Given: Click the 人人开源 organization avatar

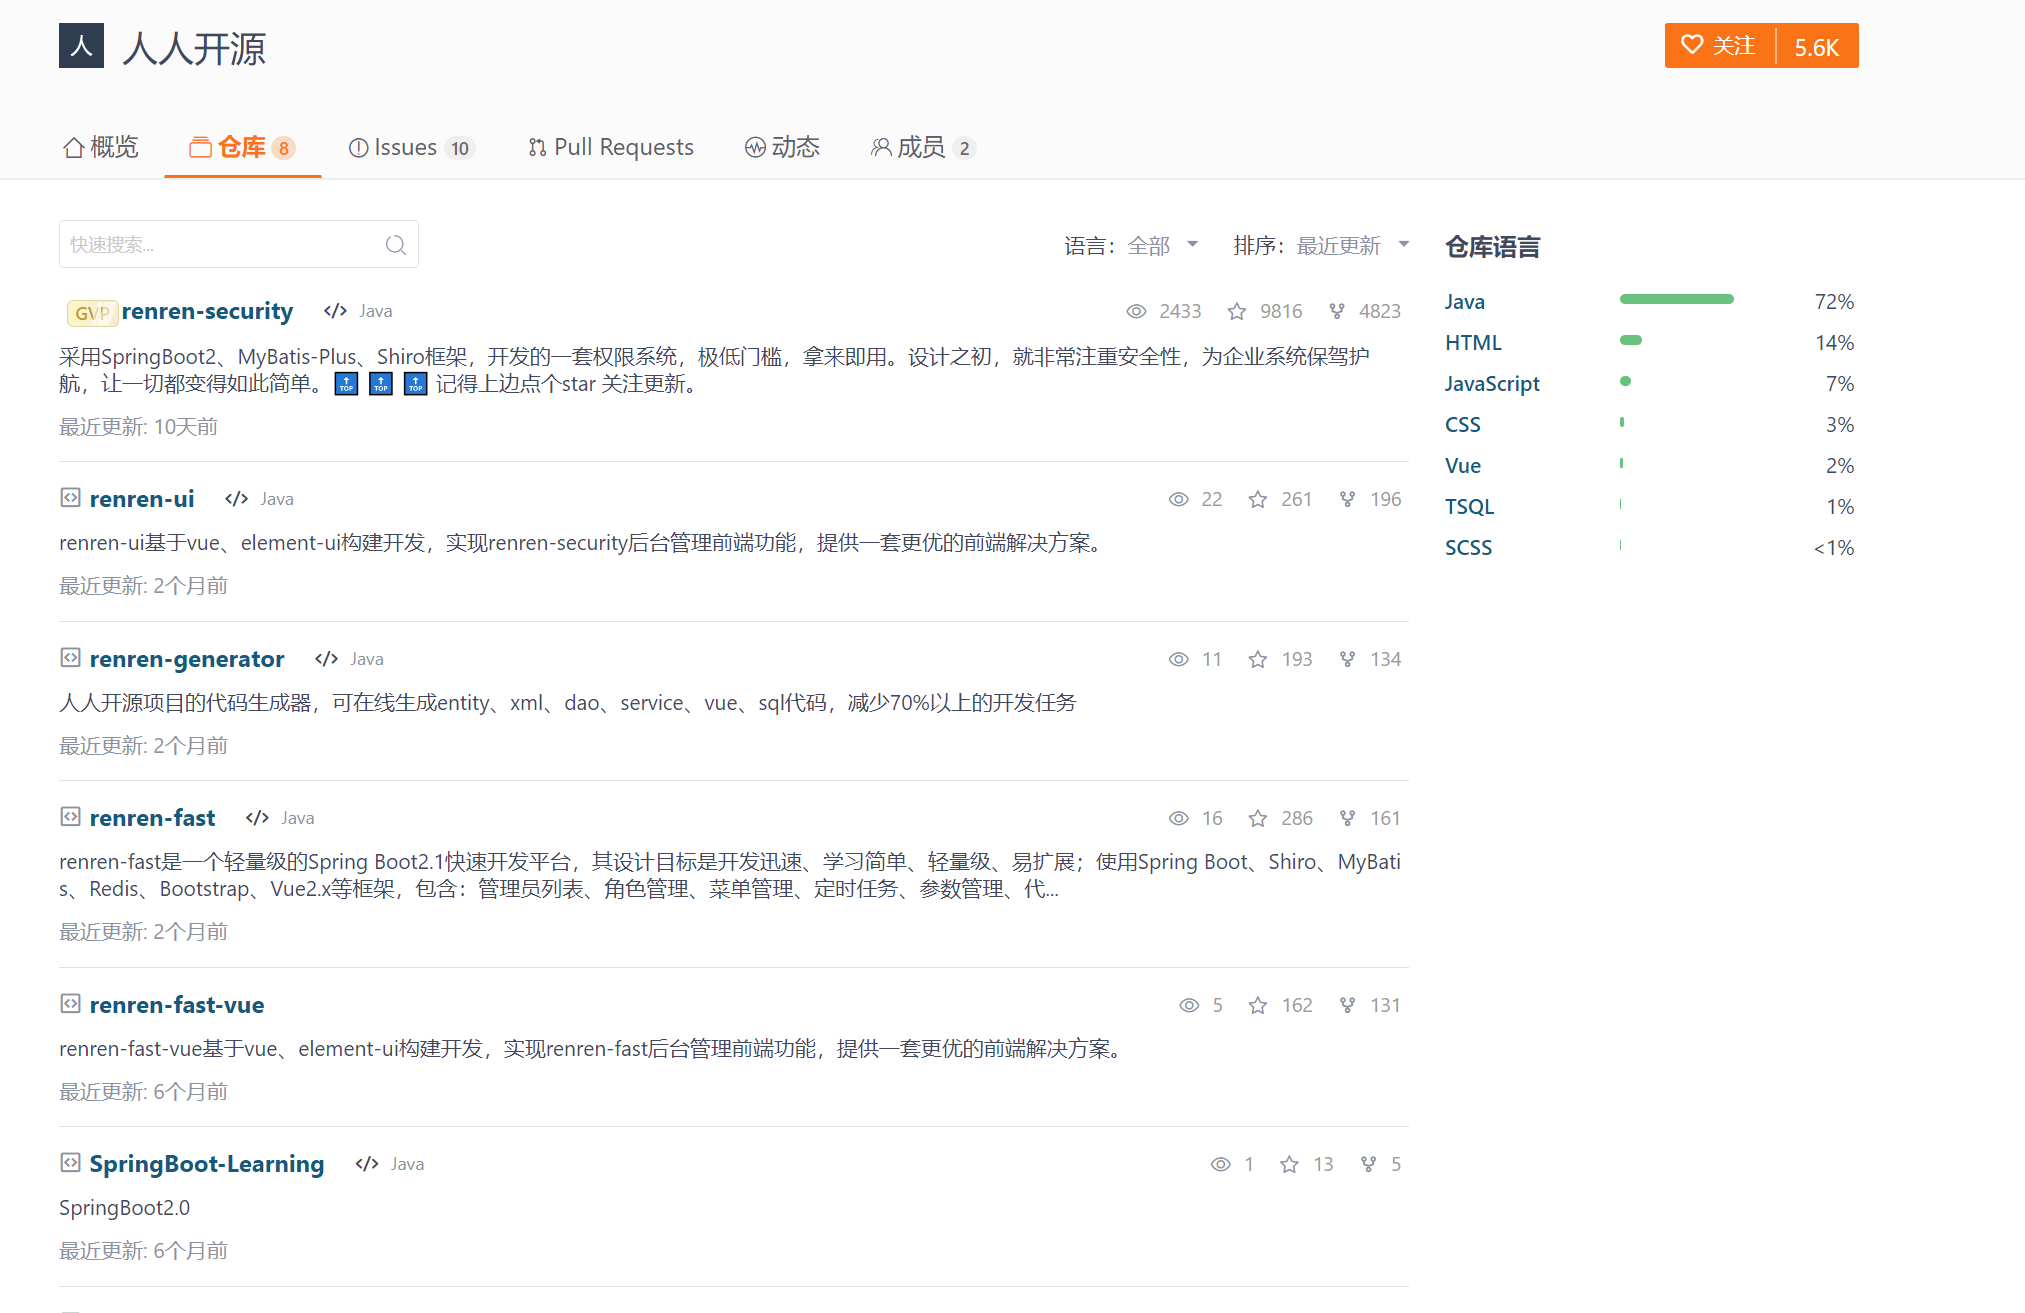Looking at the screenshot, I should [x=81, y=45].
